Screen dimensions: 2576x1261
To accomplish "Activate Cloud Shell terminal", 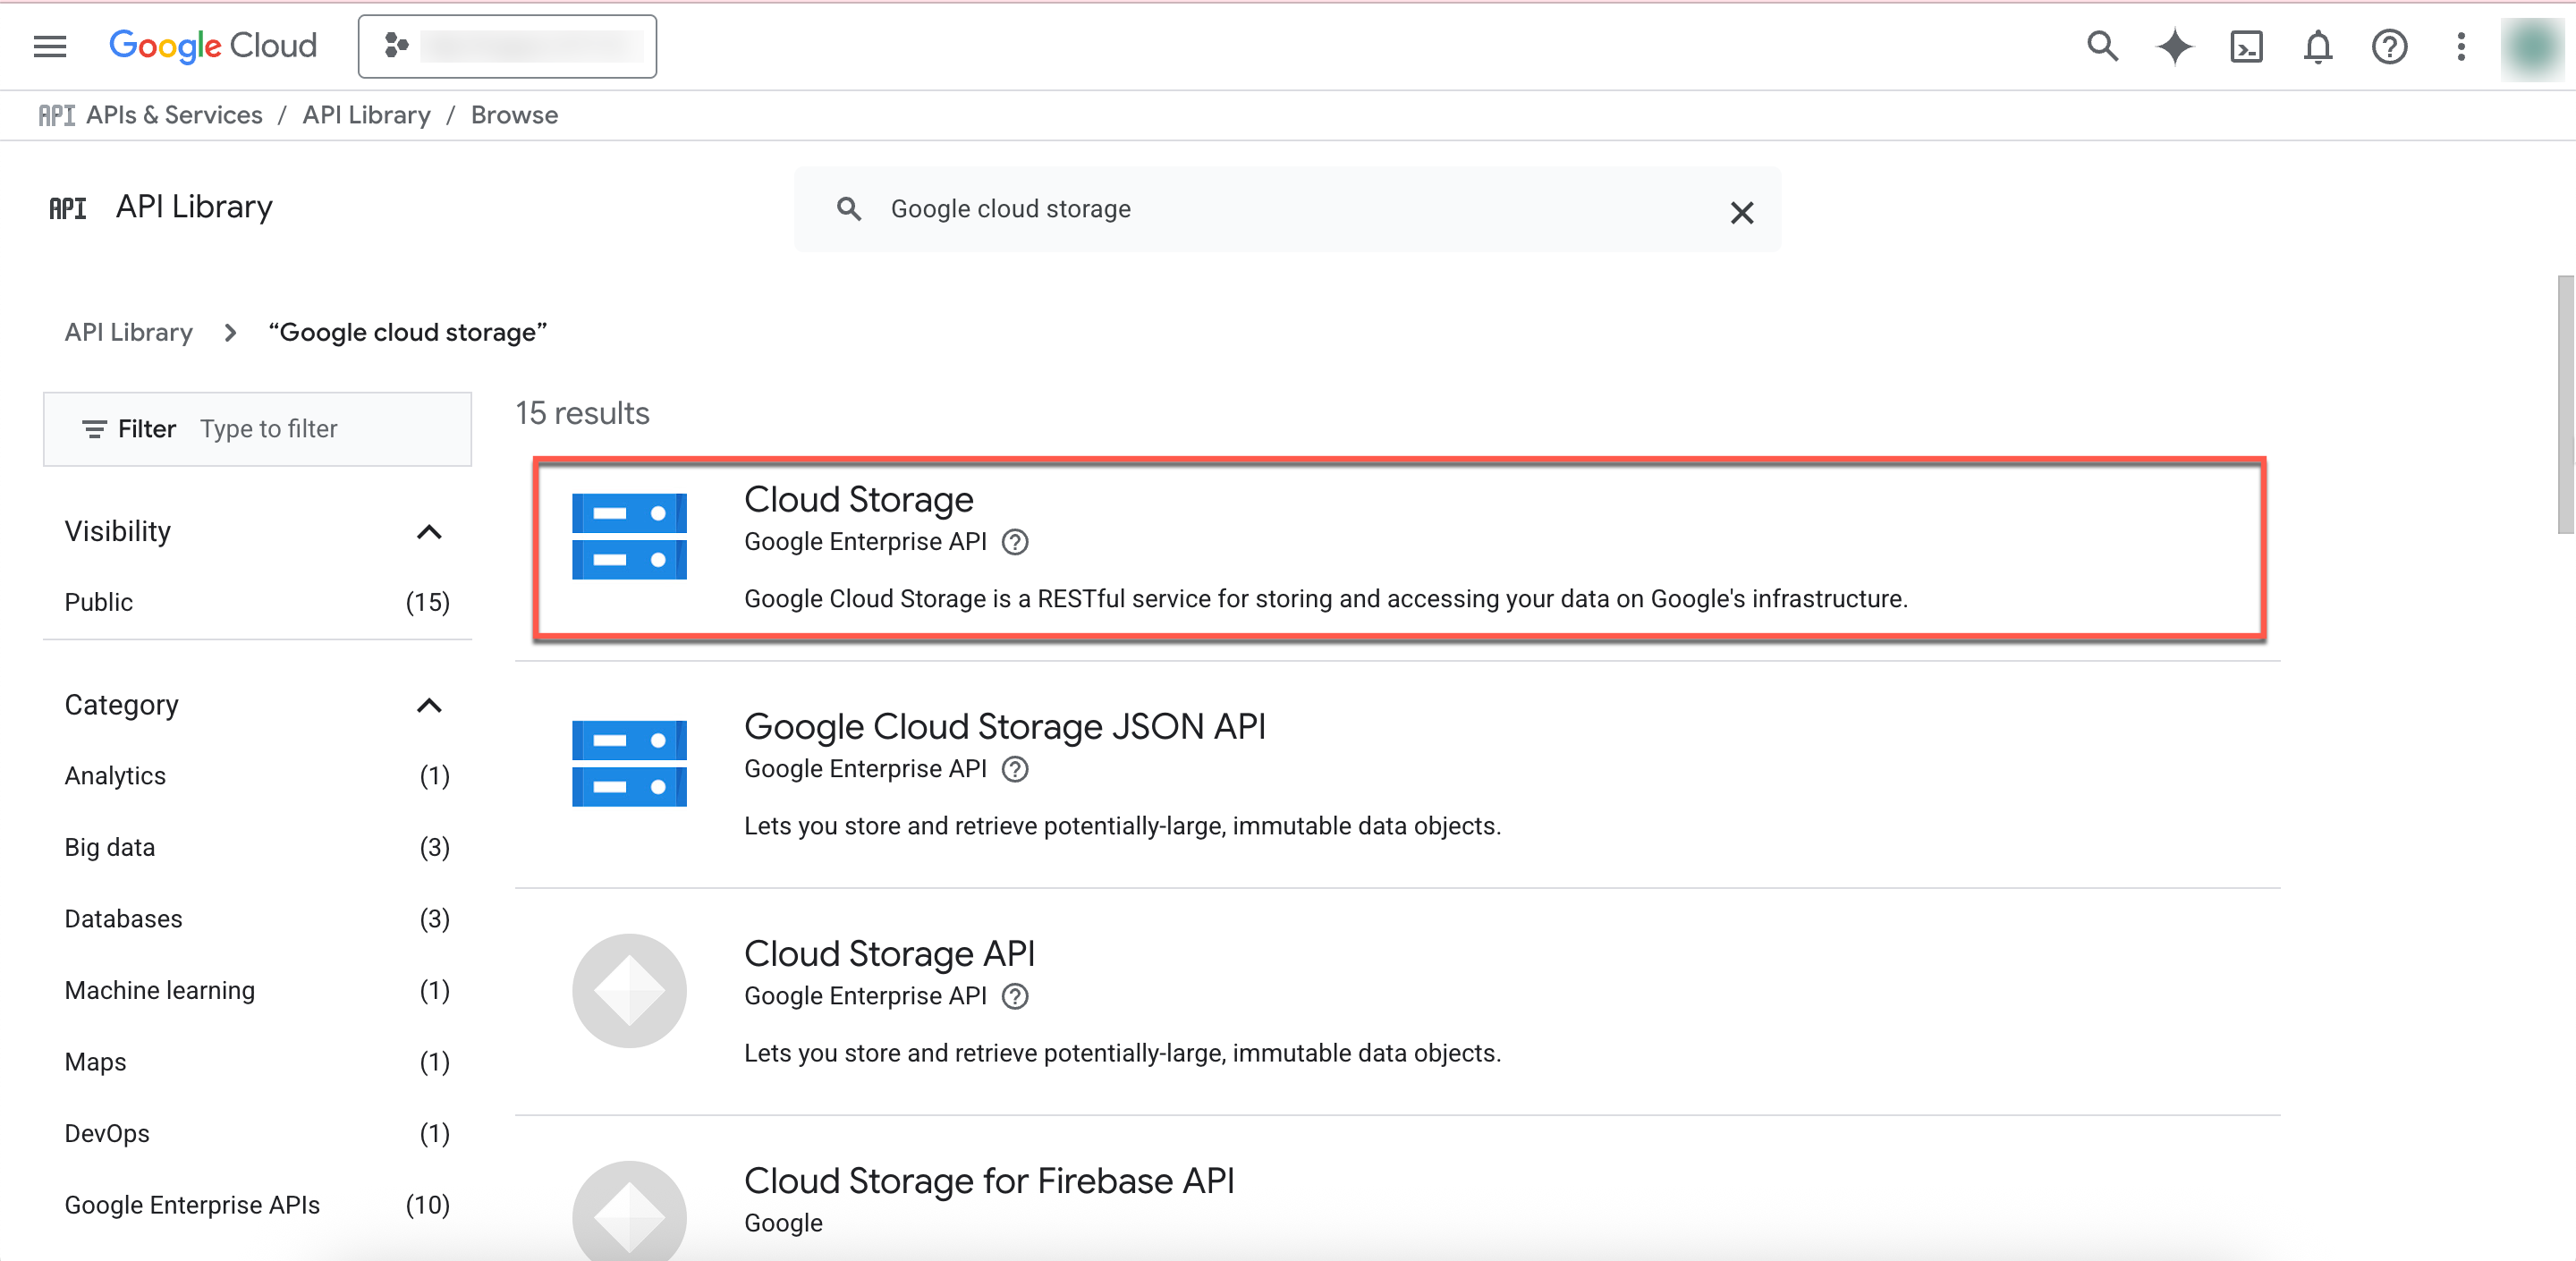I will pyautogui.click(x=2246, y=46).
